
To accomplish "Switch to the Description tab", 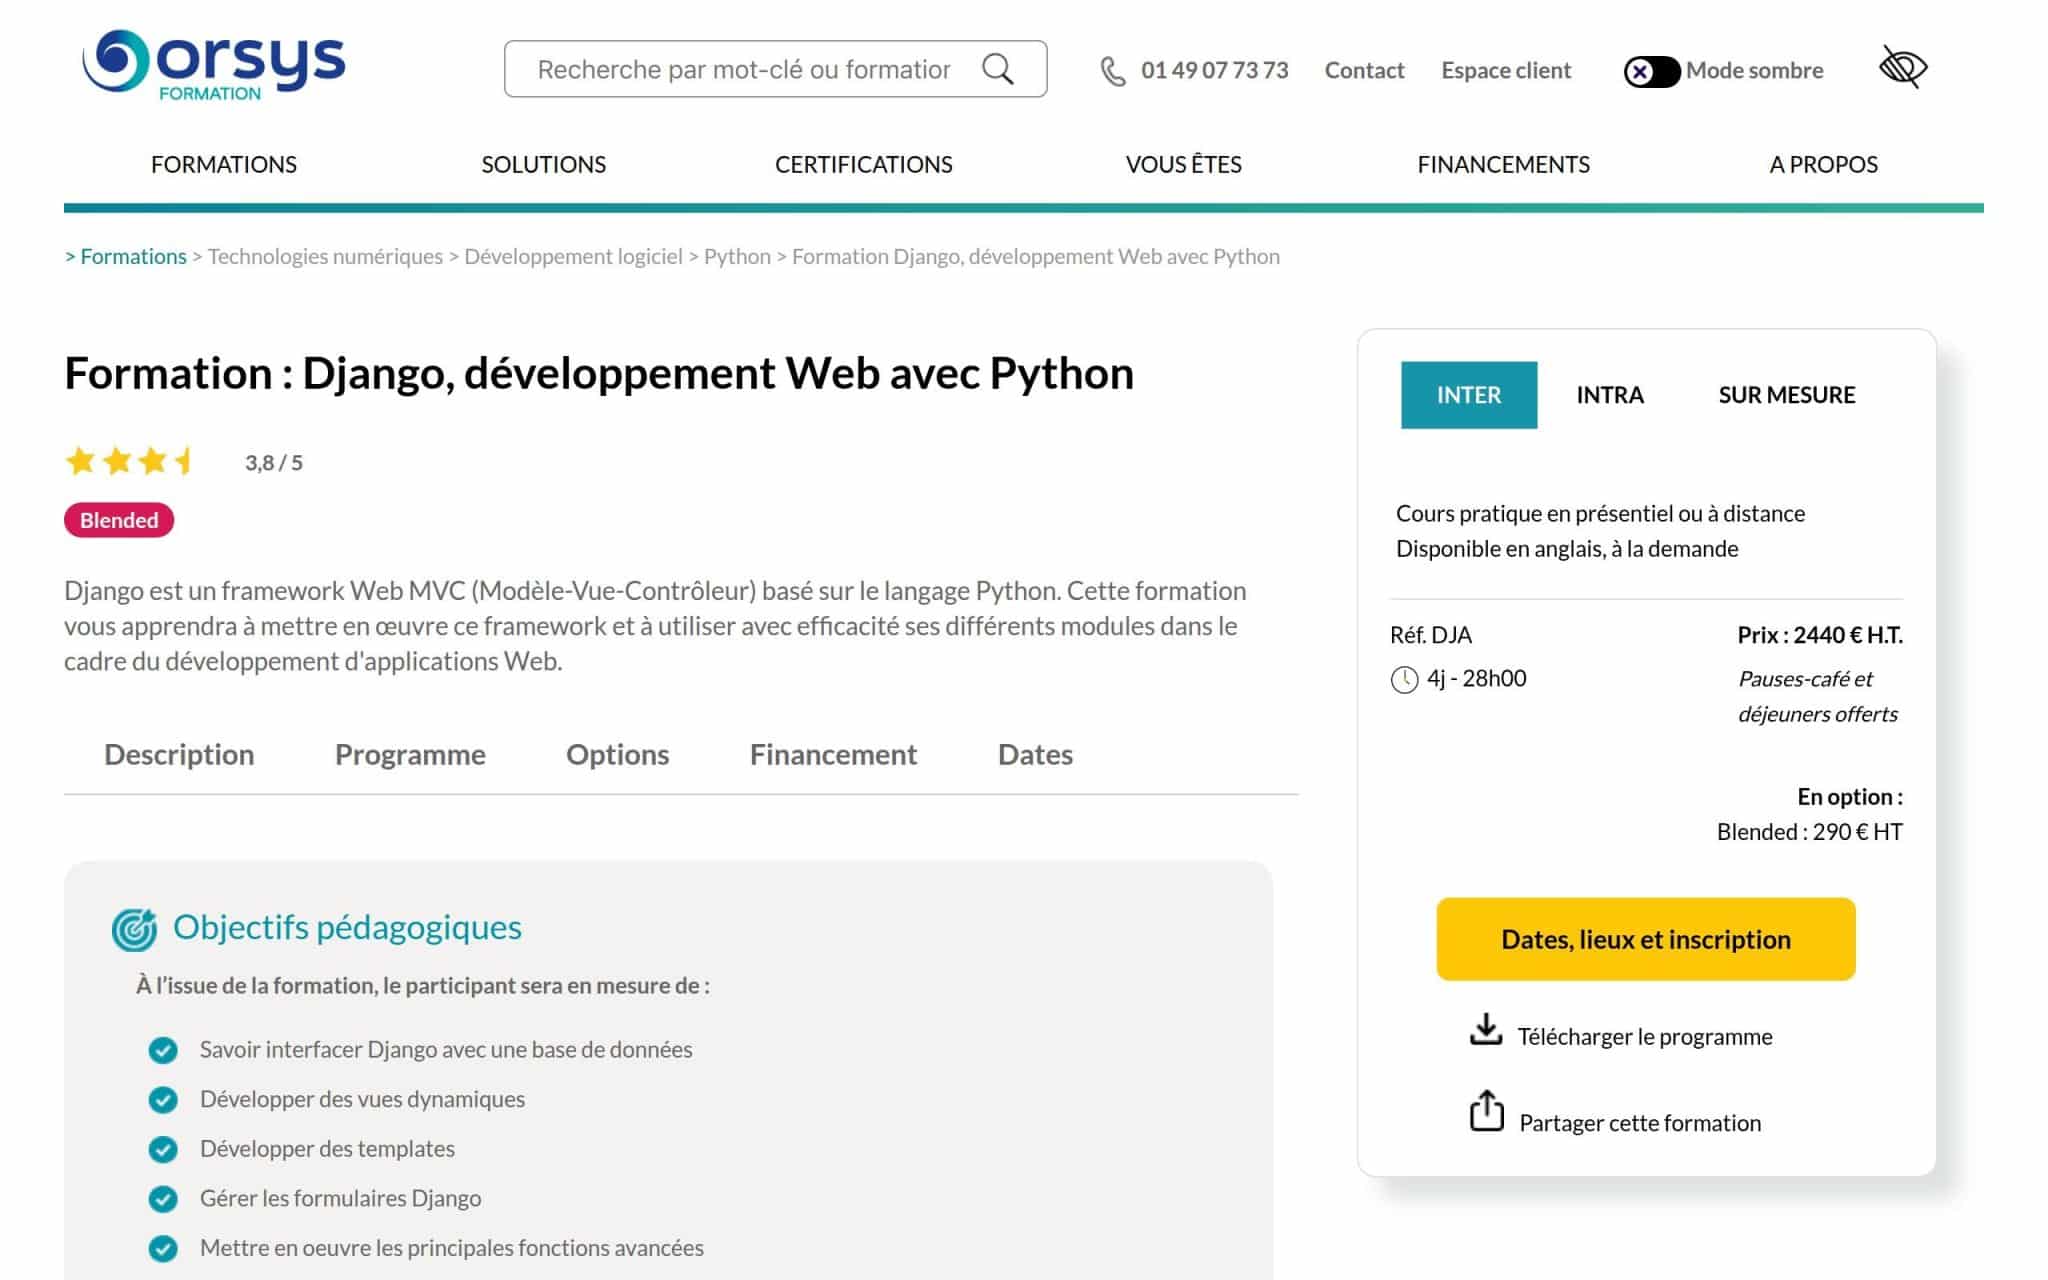I will [179, 754].
